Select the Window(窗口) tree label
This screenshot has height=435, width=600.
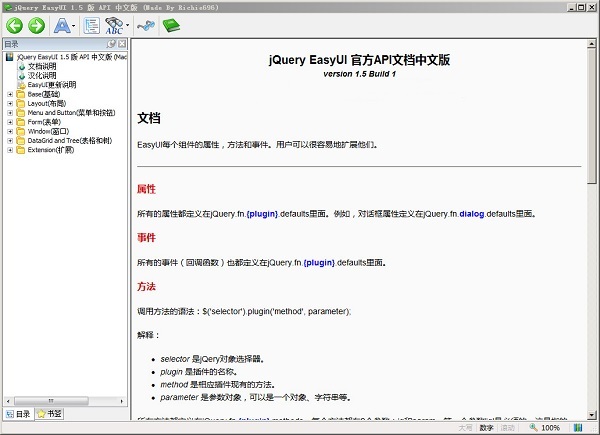pyautogui.click(x=48, y=131)
